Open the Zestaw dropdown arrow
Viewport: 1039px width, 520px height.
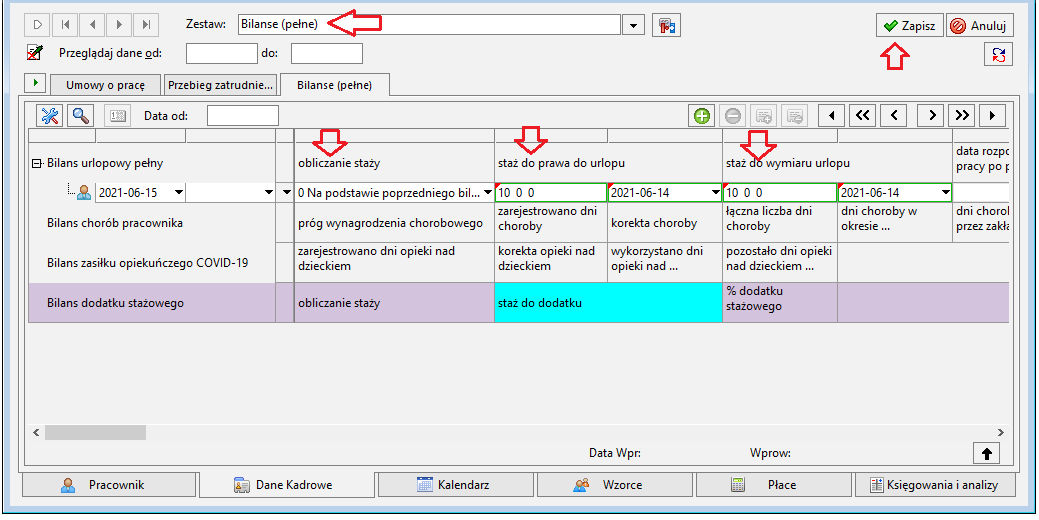(633, 25)
